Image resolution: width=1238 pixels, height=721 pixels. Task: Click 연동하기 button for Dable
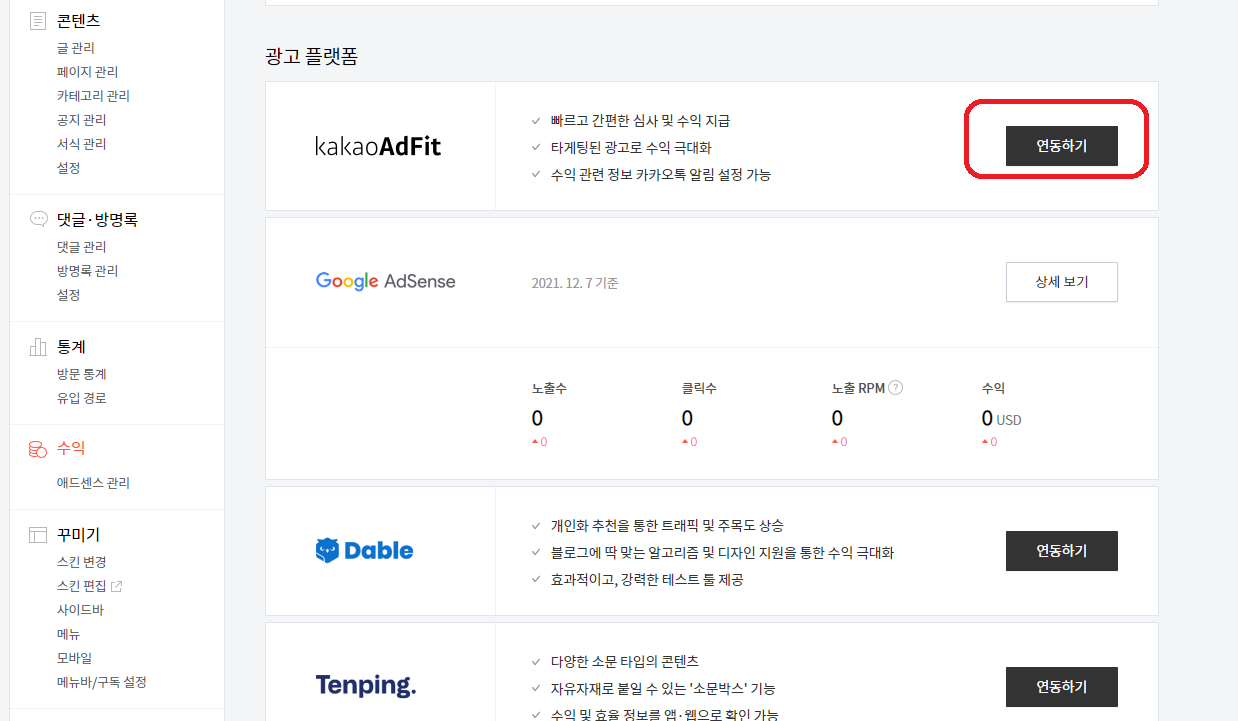pos(1061,551)
